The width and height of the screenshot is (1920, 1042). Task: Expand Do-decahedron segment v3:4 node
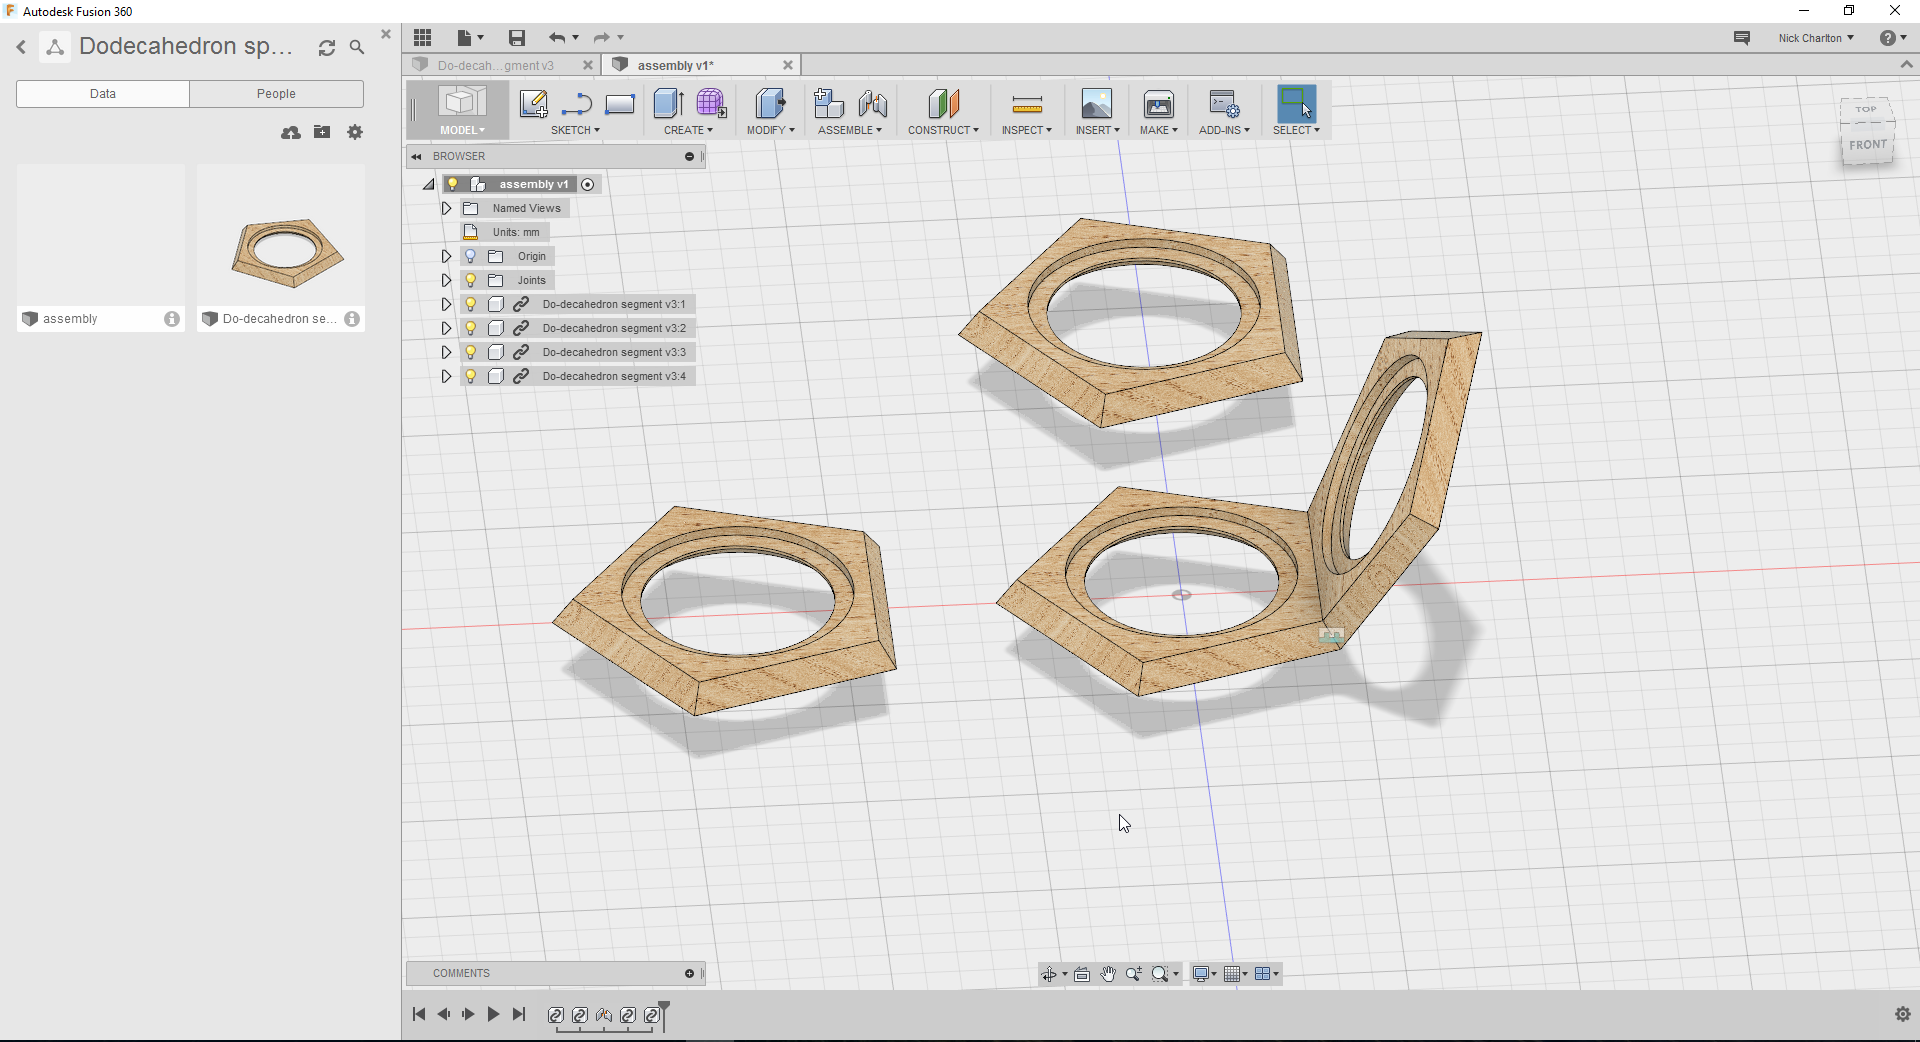coord(446,376)
